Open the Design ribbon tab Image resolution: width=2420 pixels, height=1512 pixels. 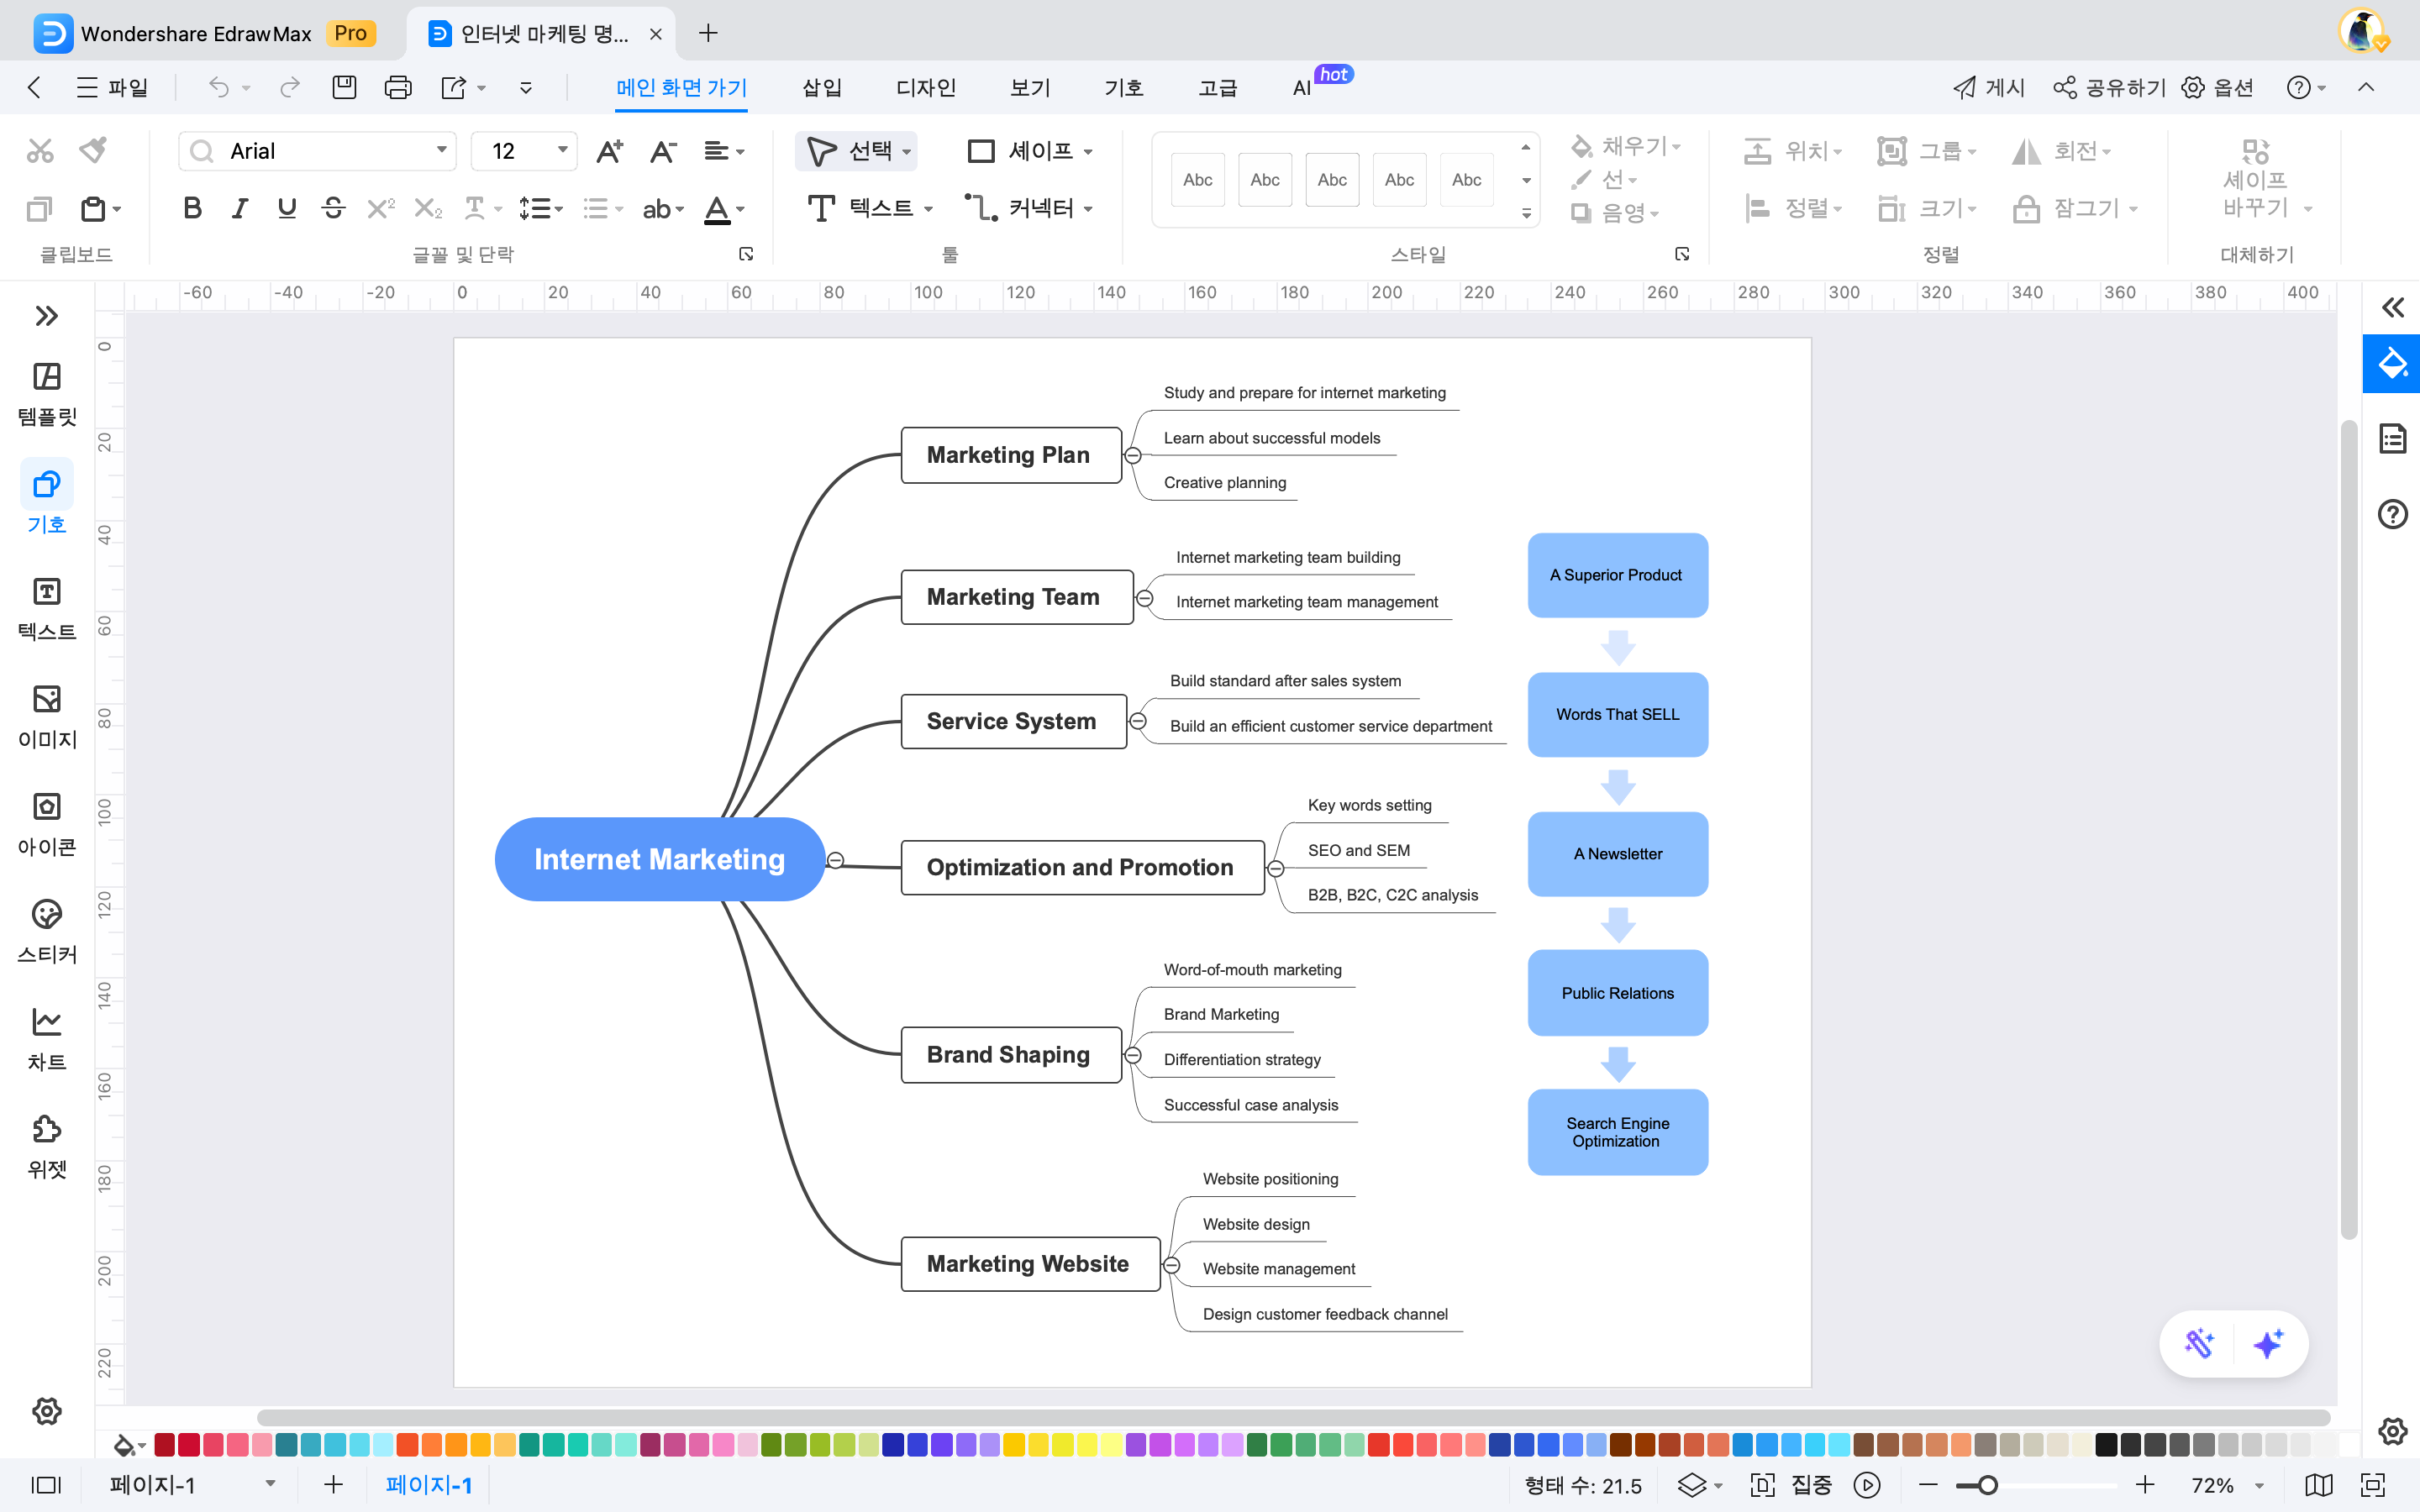(925, 88)
